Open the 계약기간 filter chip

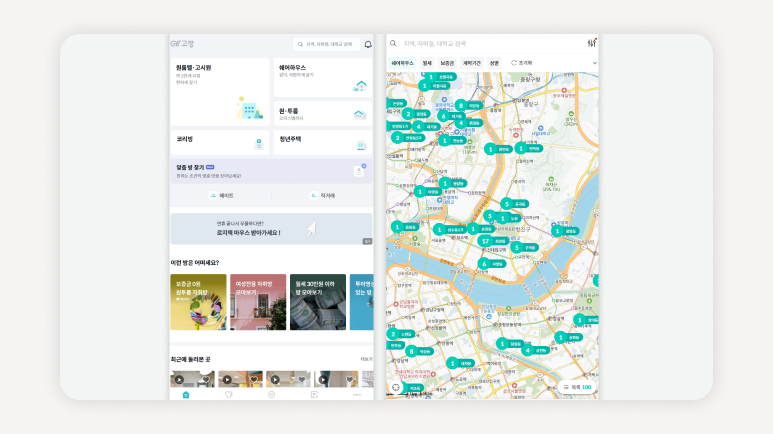point(472,63)
